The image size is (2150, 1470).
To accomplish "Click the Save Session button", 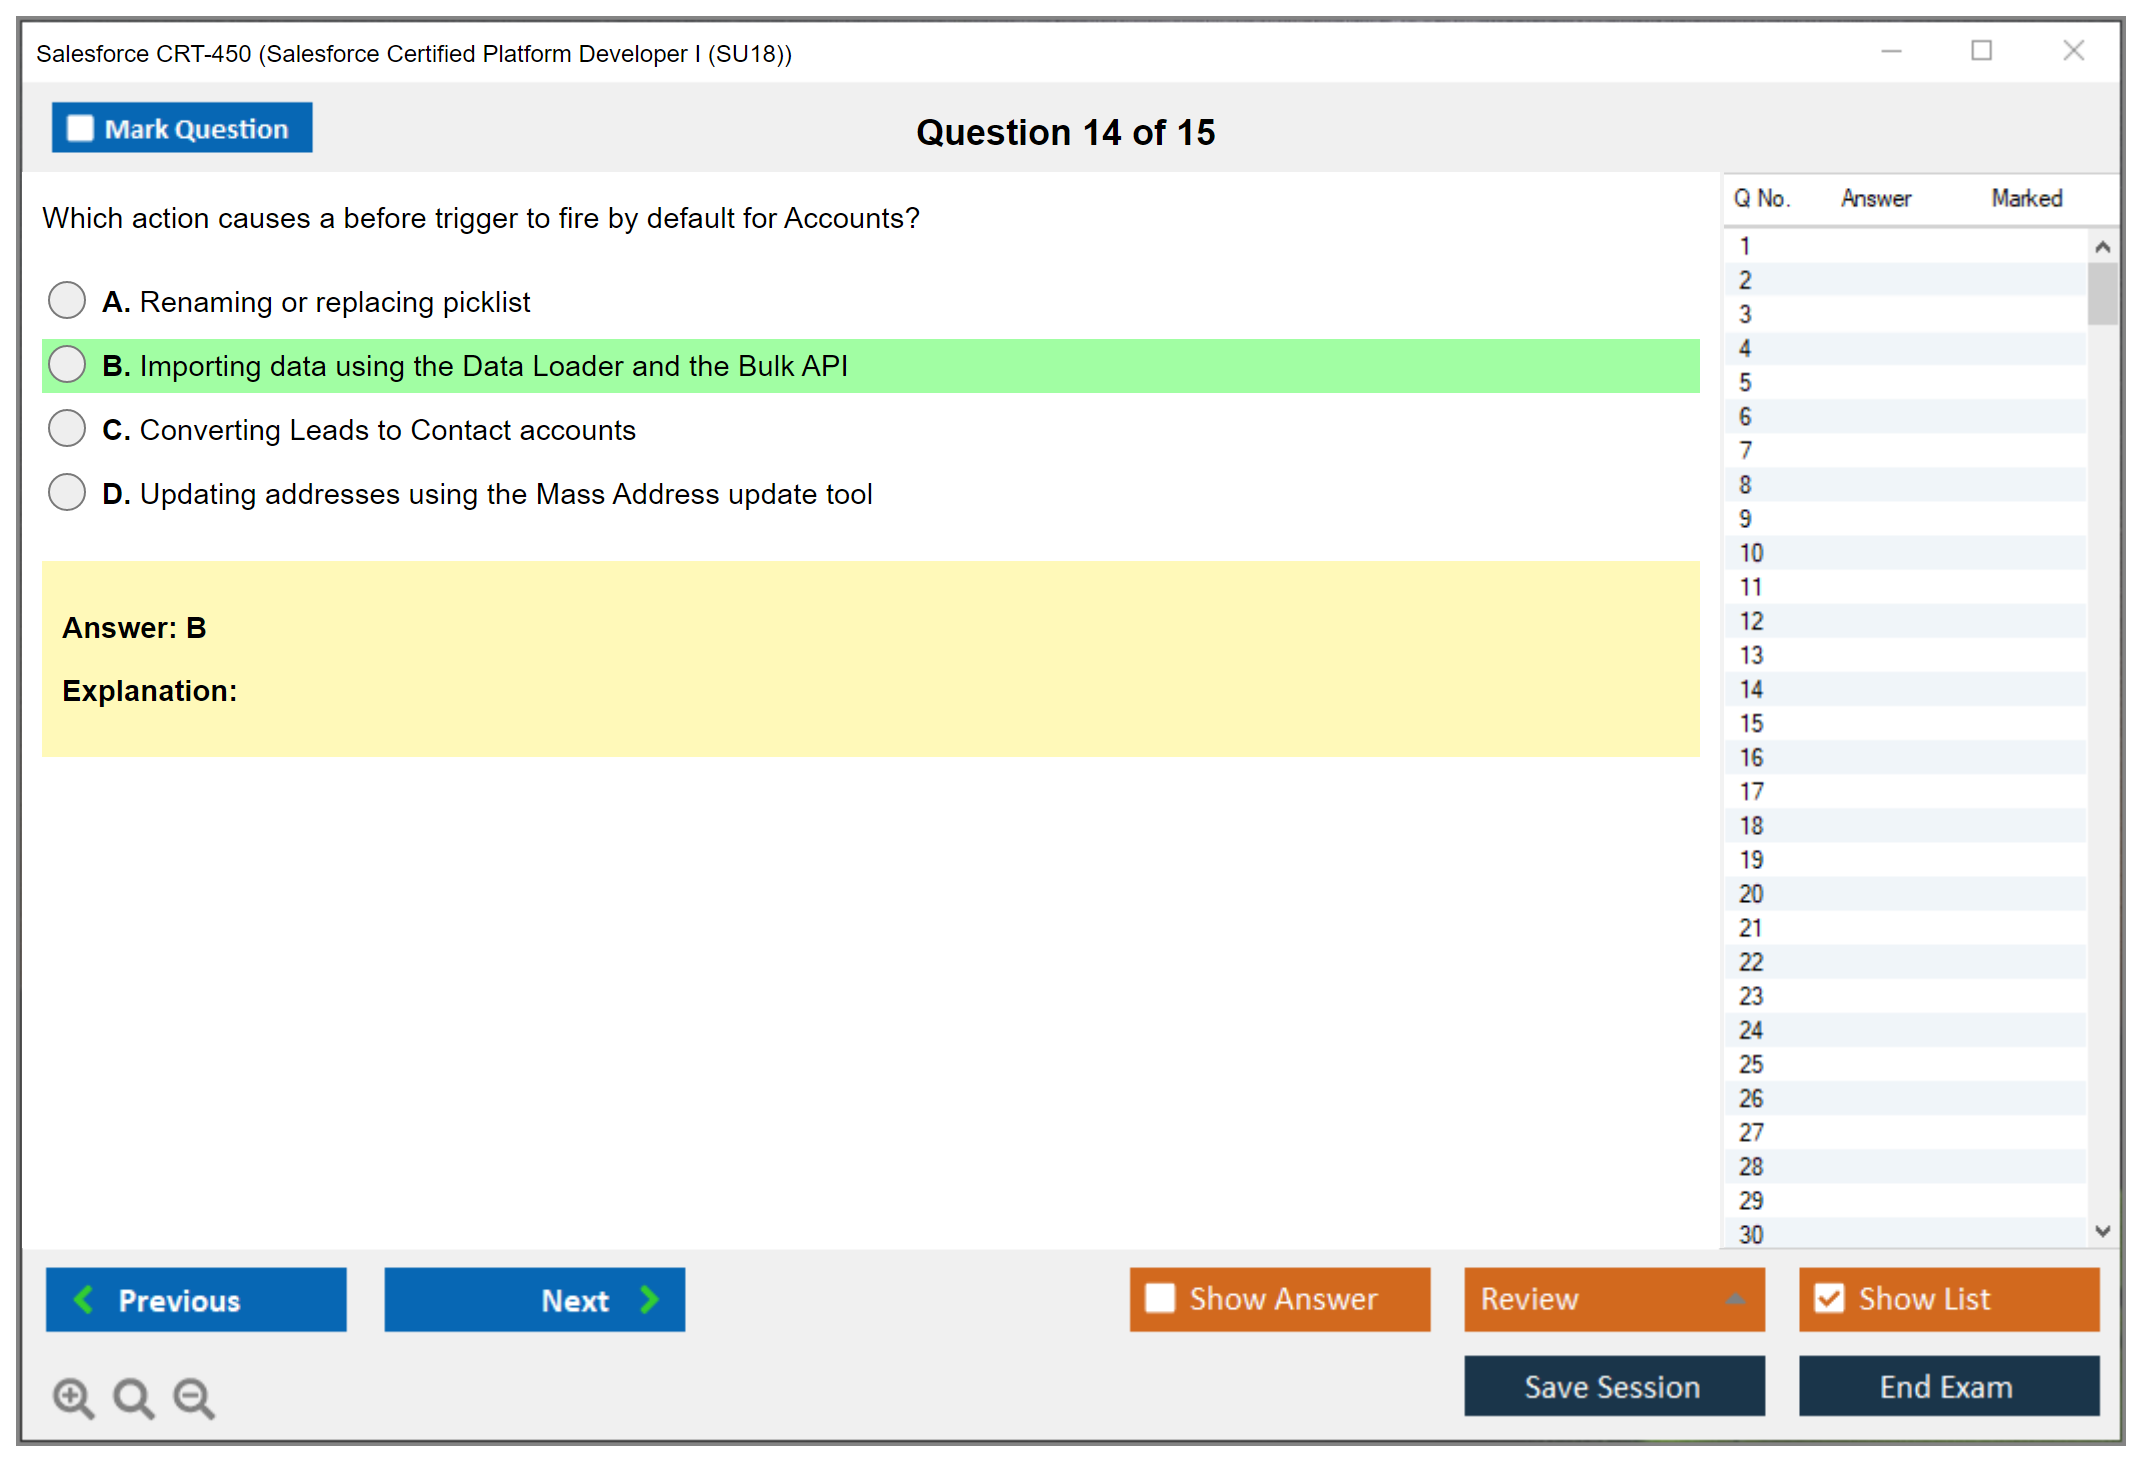I will click(1613, 1386).
